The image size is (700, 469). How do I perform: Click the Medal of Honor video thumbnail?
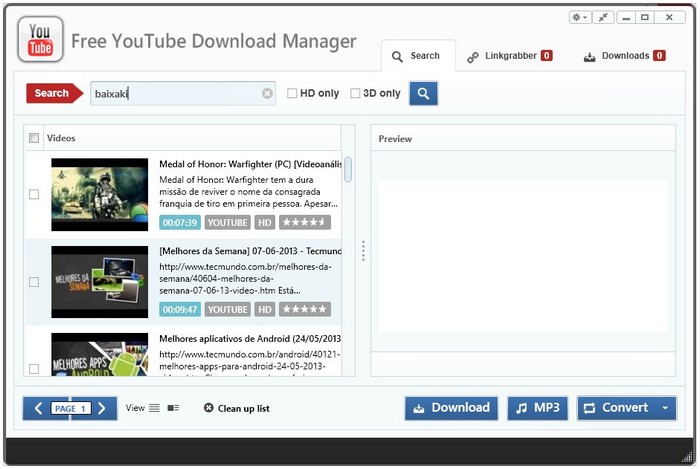coord(100,194)
